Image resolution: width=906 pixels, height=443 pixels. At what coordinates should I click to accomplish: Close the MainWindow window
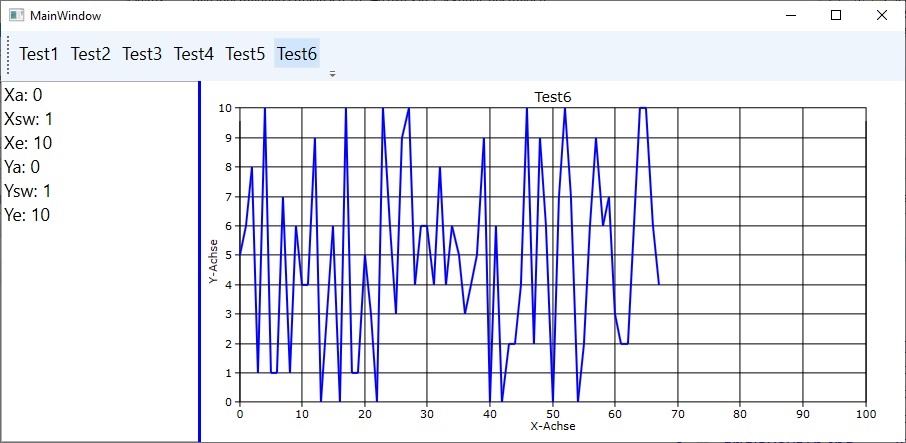(882, 16)
